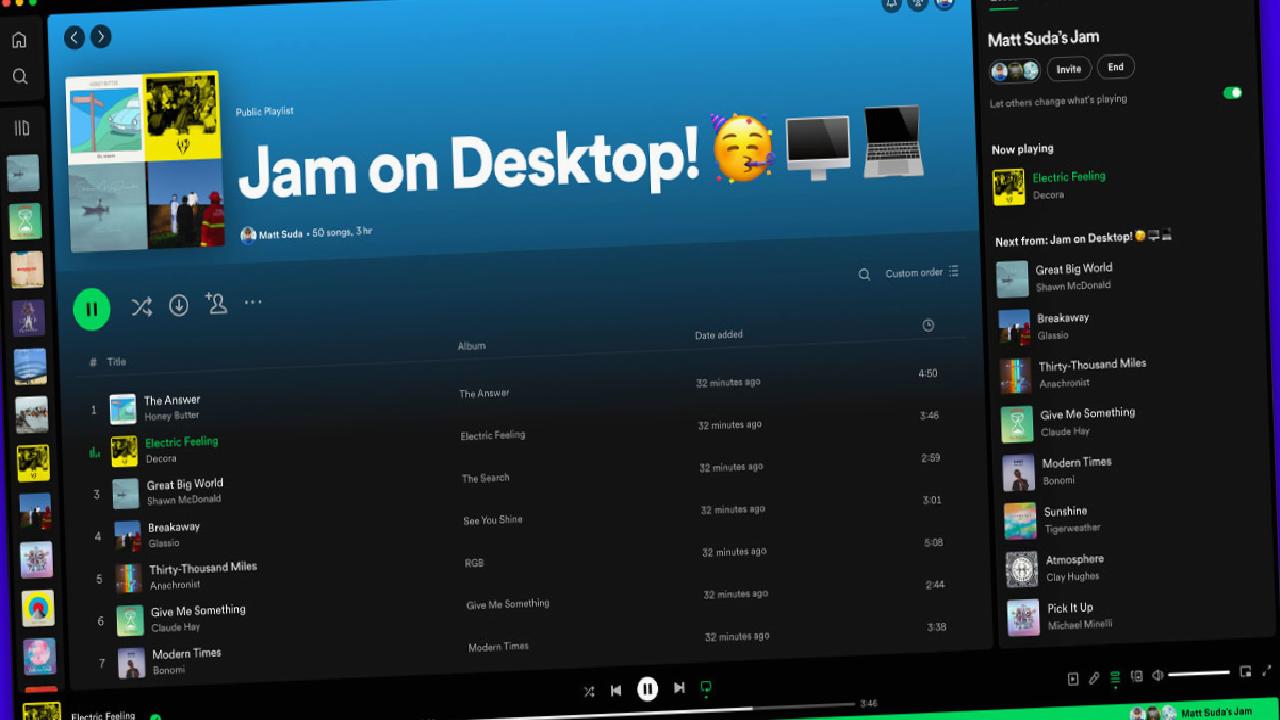Sort by the Date added column header
Screen dimensions: 1280x720
(x=719, y=335)
